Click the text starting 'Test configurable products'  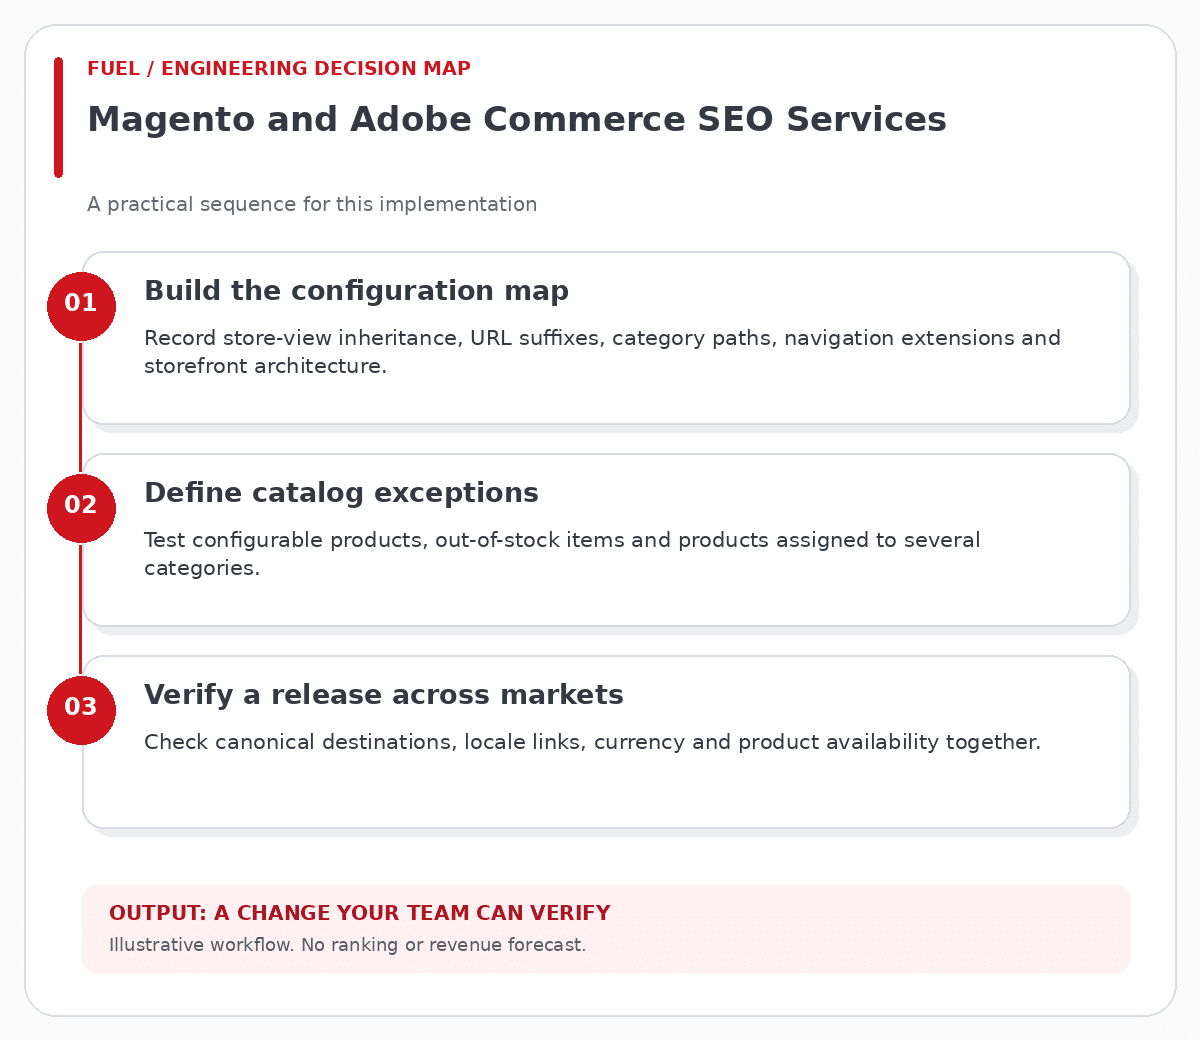pos(562,554)
